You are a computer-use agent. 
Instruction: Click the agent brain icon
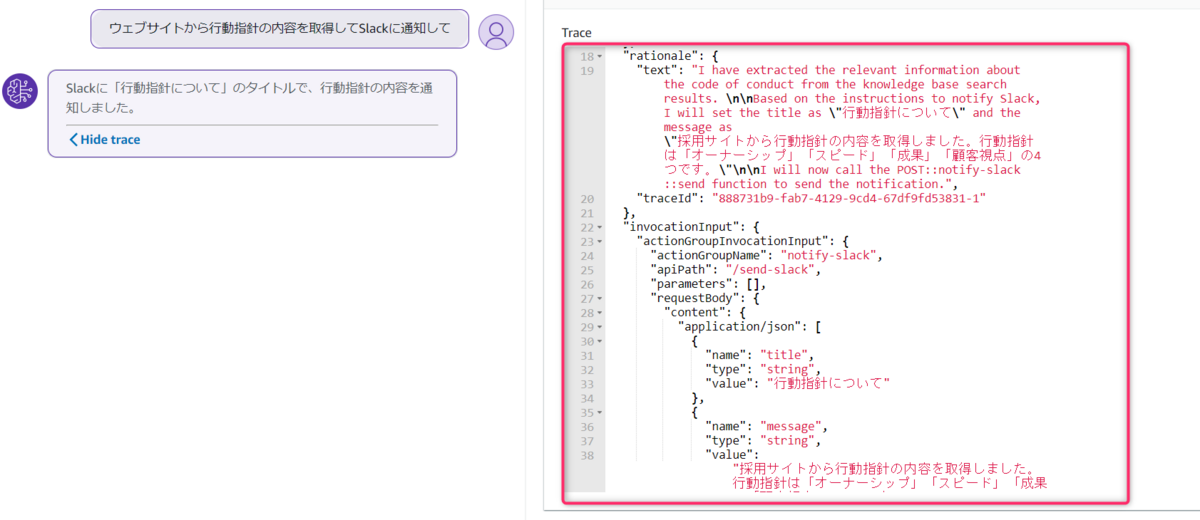(x=20, y=91)
